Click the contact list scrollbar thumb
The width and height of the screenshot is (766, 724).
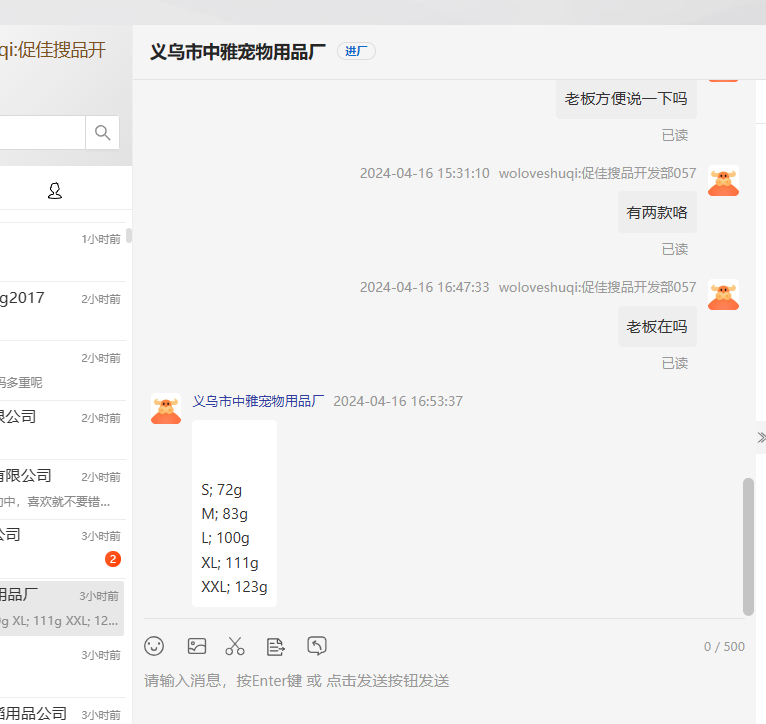click(129, 236)
